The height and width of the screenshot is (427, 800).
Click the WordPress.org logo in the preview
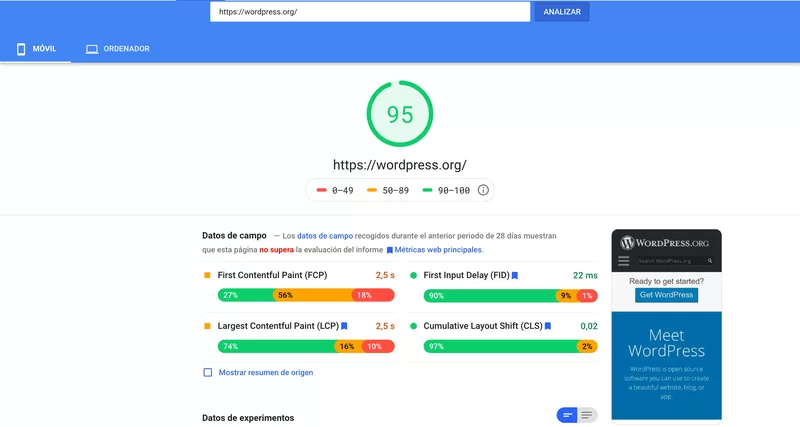tap(665, 243)
